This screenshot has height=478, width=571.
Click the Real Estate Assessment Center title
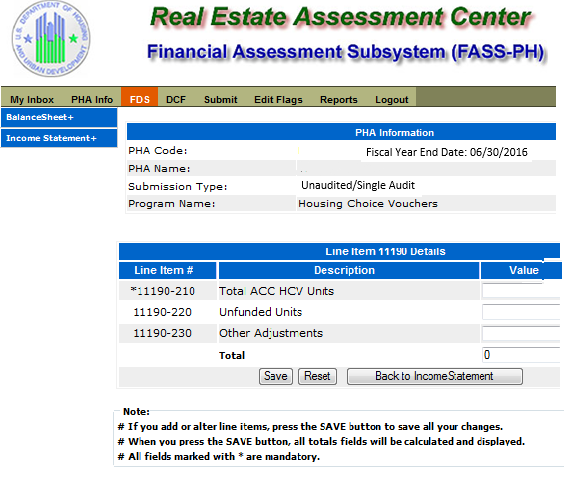(340, 17)
